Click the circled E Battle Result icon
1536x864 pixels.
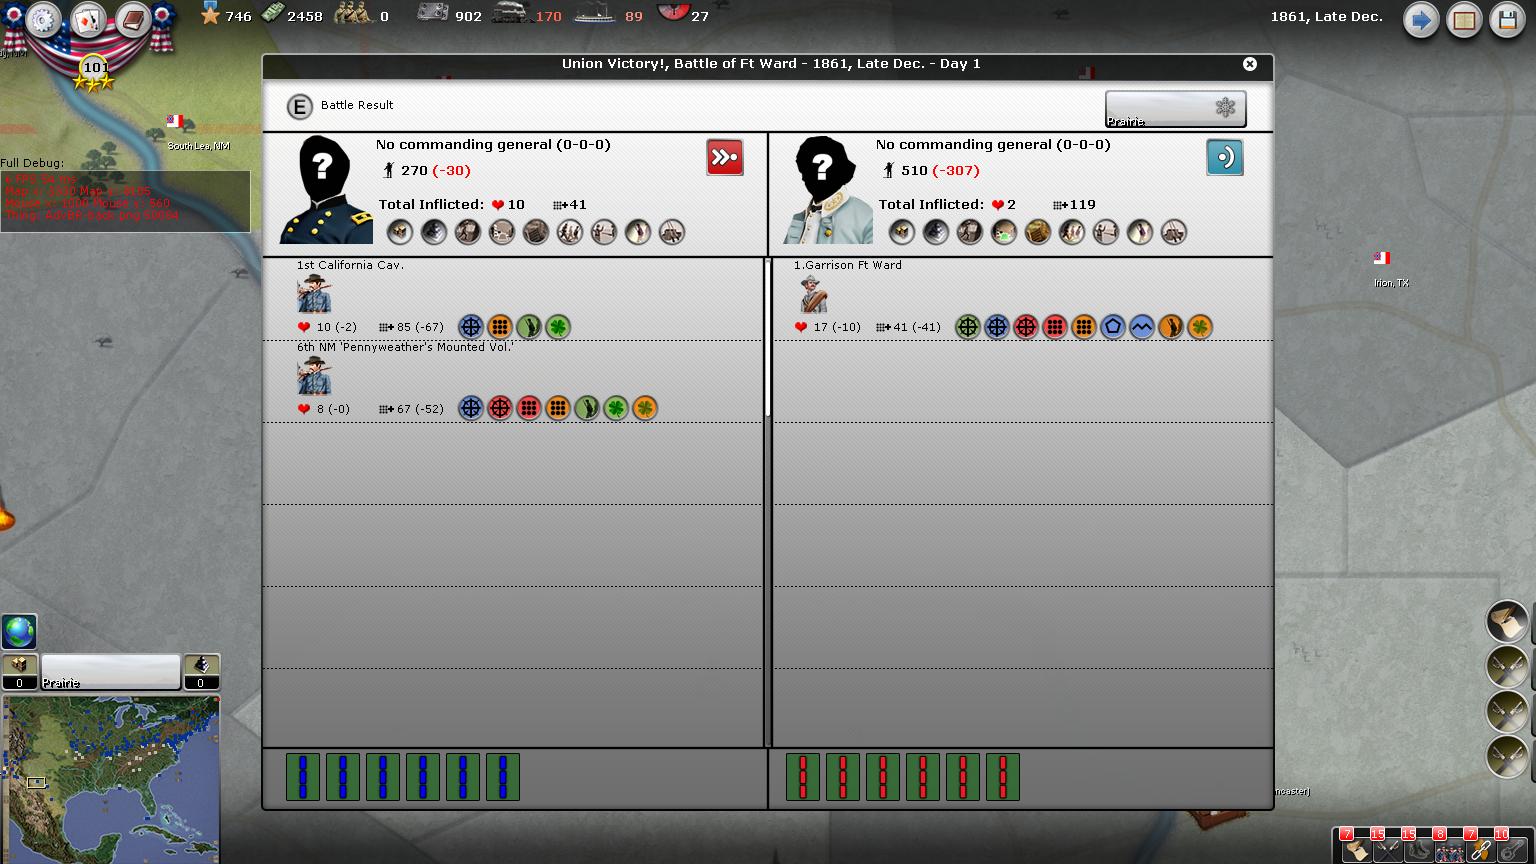pyautogui.click(x=299, y=106)
